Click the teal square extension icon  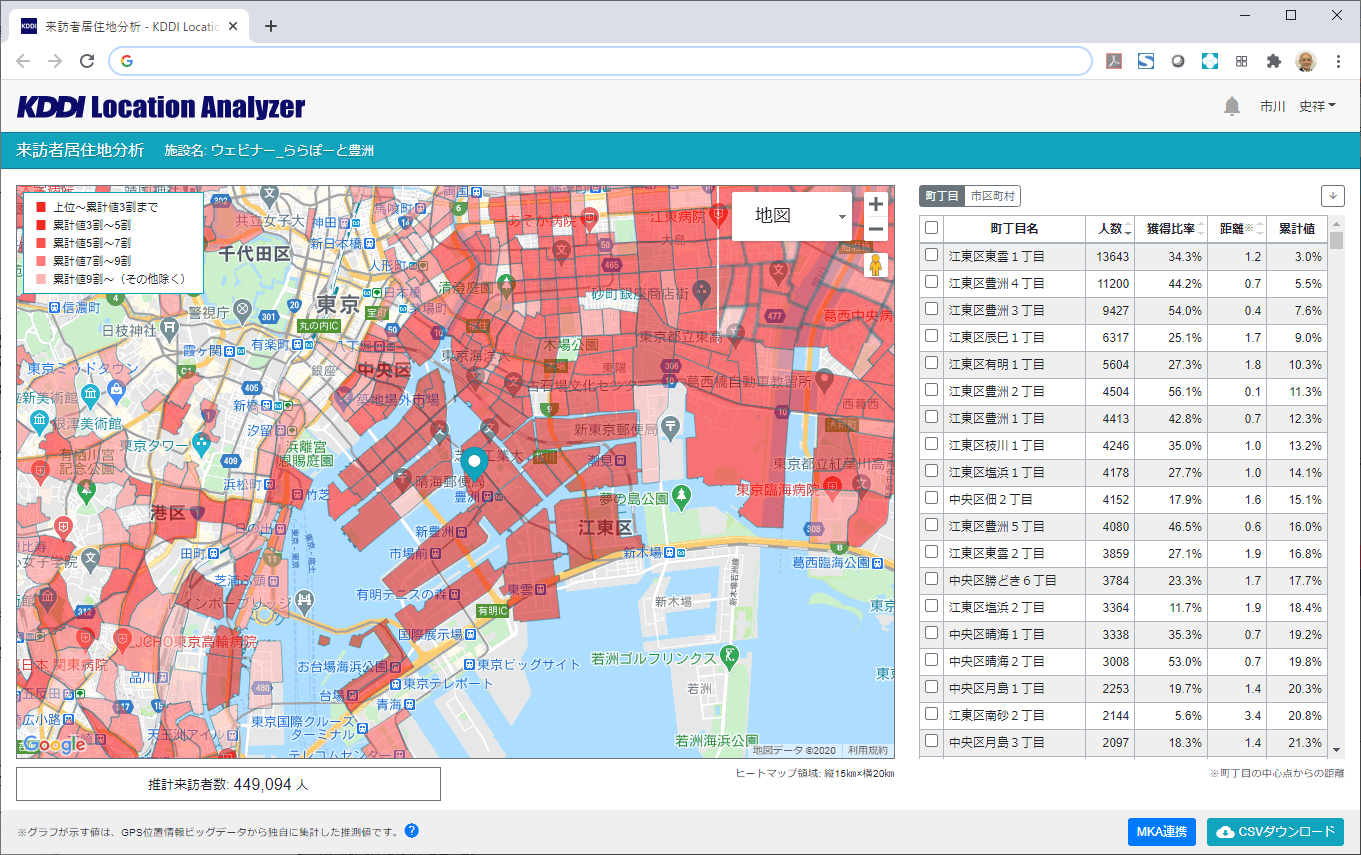(1209, 61)
